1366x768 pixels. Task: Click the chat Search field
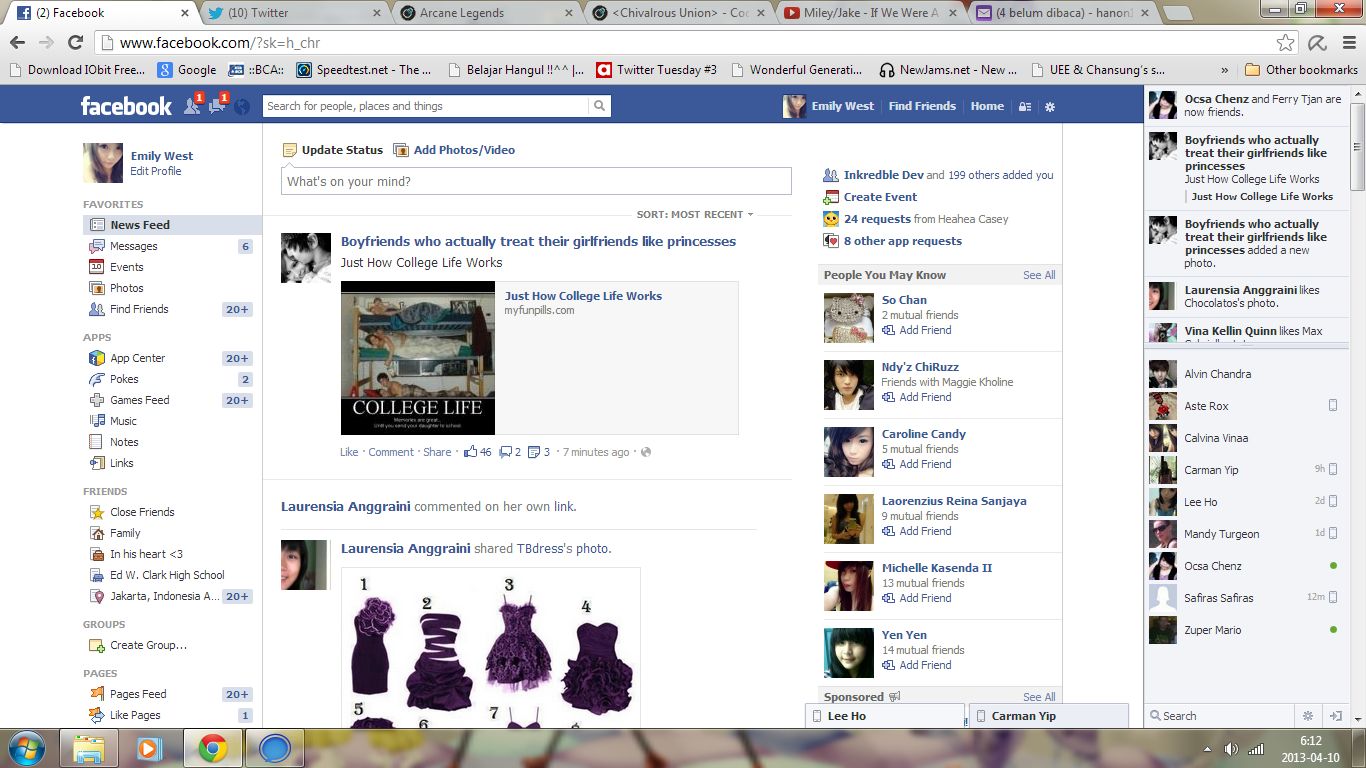[1220, 716]
